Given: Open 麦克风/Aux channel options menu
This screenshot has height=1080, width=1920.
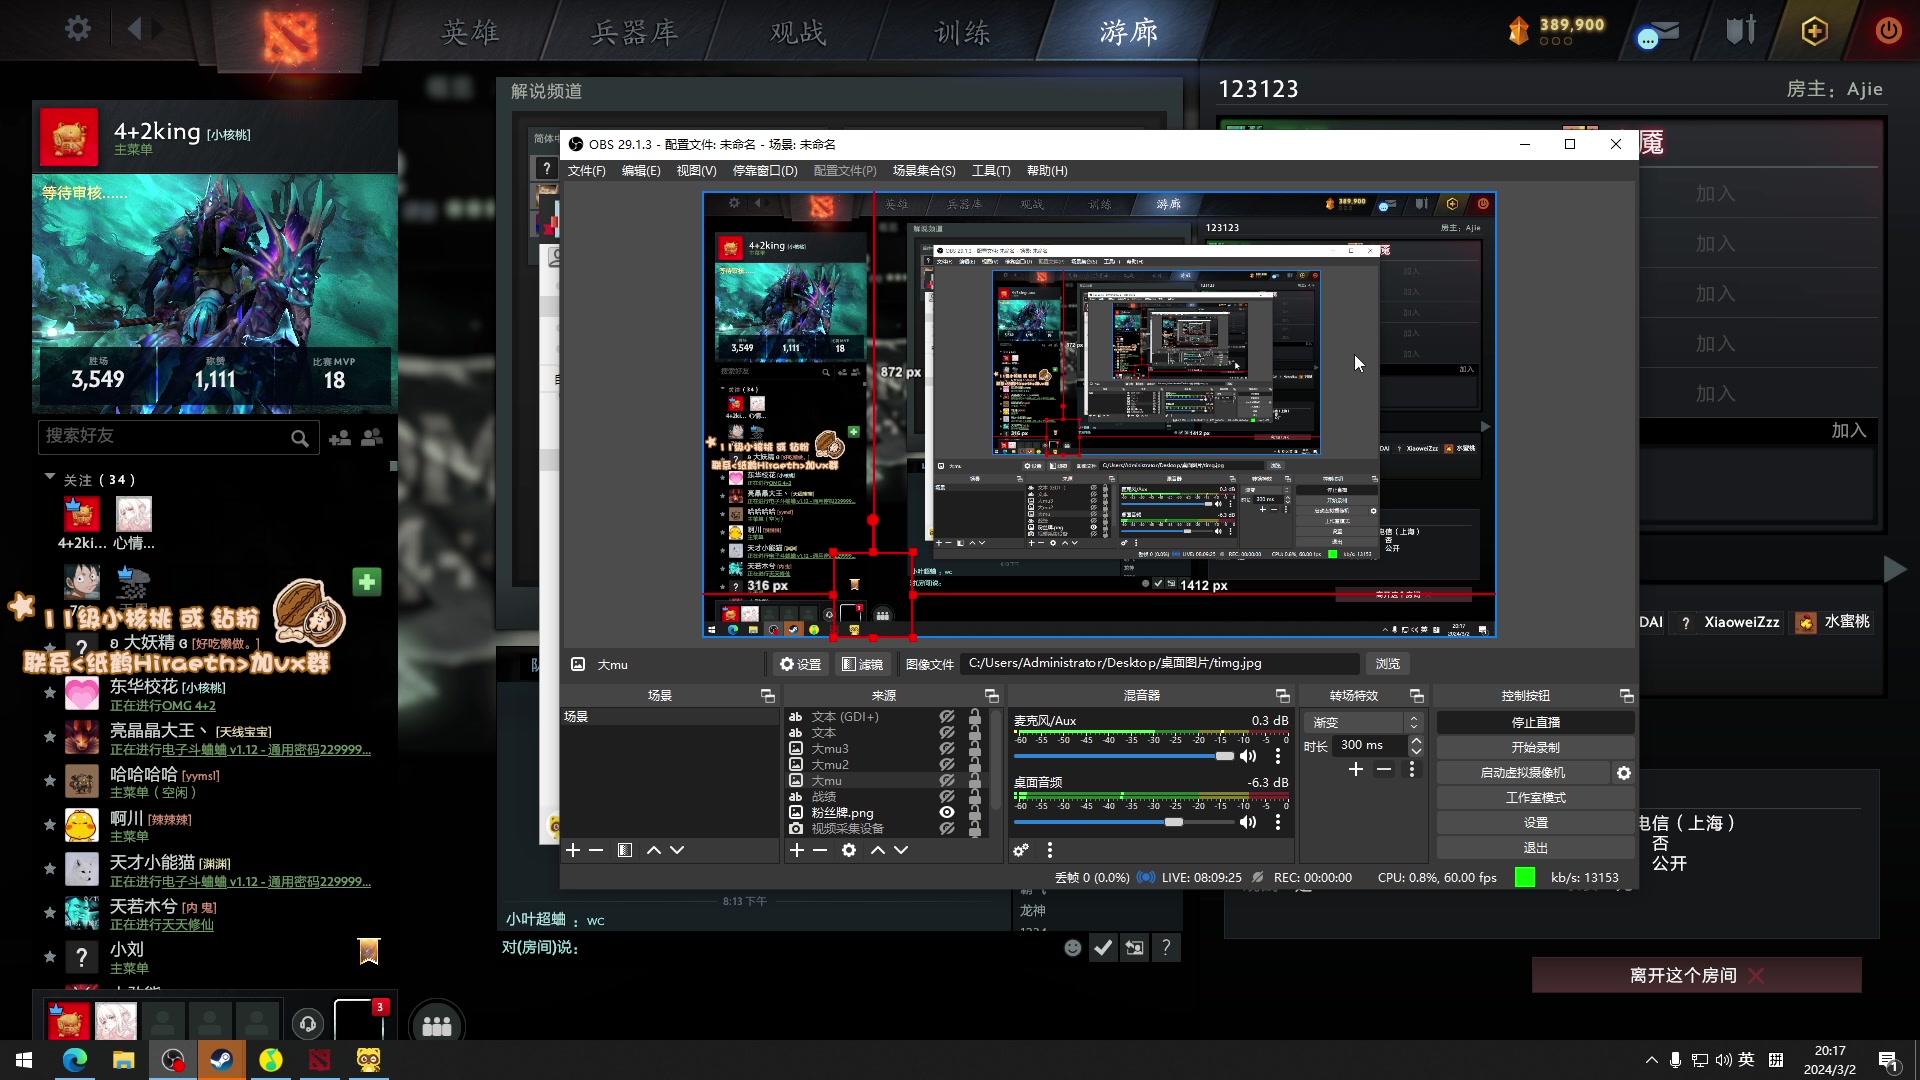Looking at the screenshot, I should 1278,756.
